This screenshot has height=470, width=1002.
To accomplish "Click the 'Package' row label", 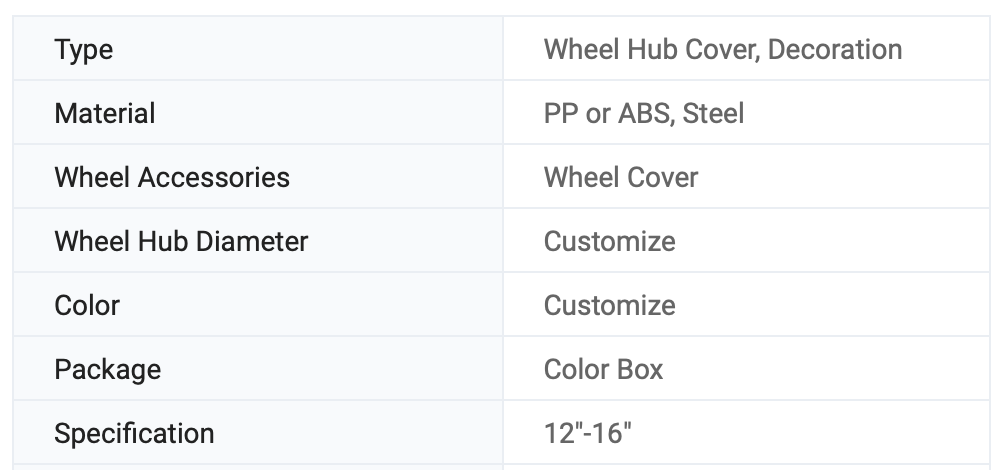I will [x=107, y=369].
